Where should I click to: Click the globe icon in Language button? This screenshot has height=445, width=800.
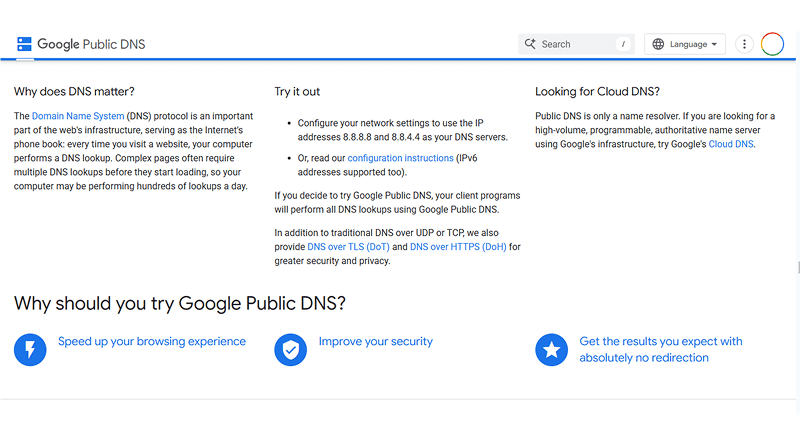pos(658,44)
